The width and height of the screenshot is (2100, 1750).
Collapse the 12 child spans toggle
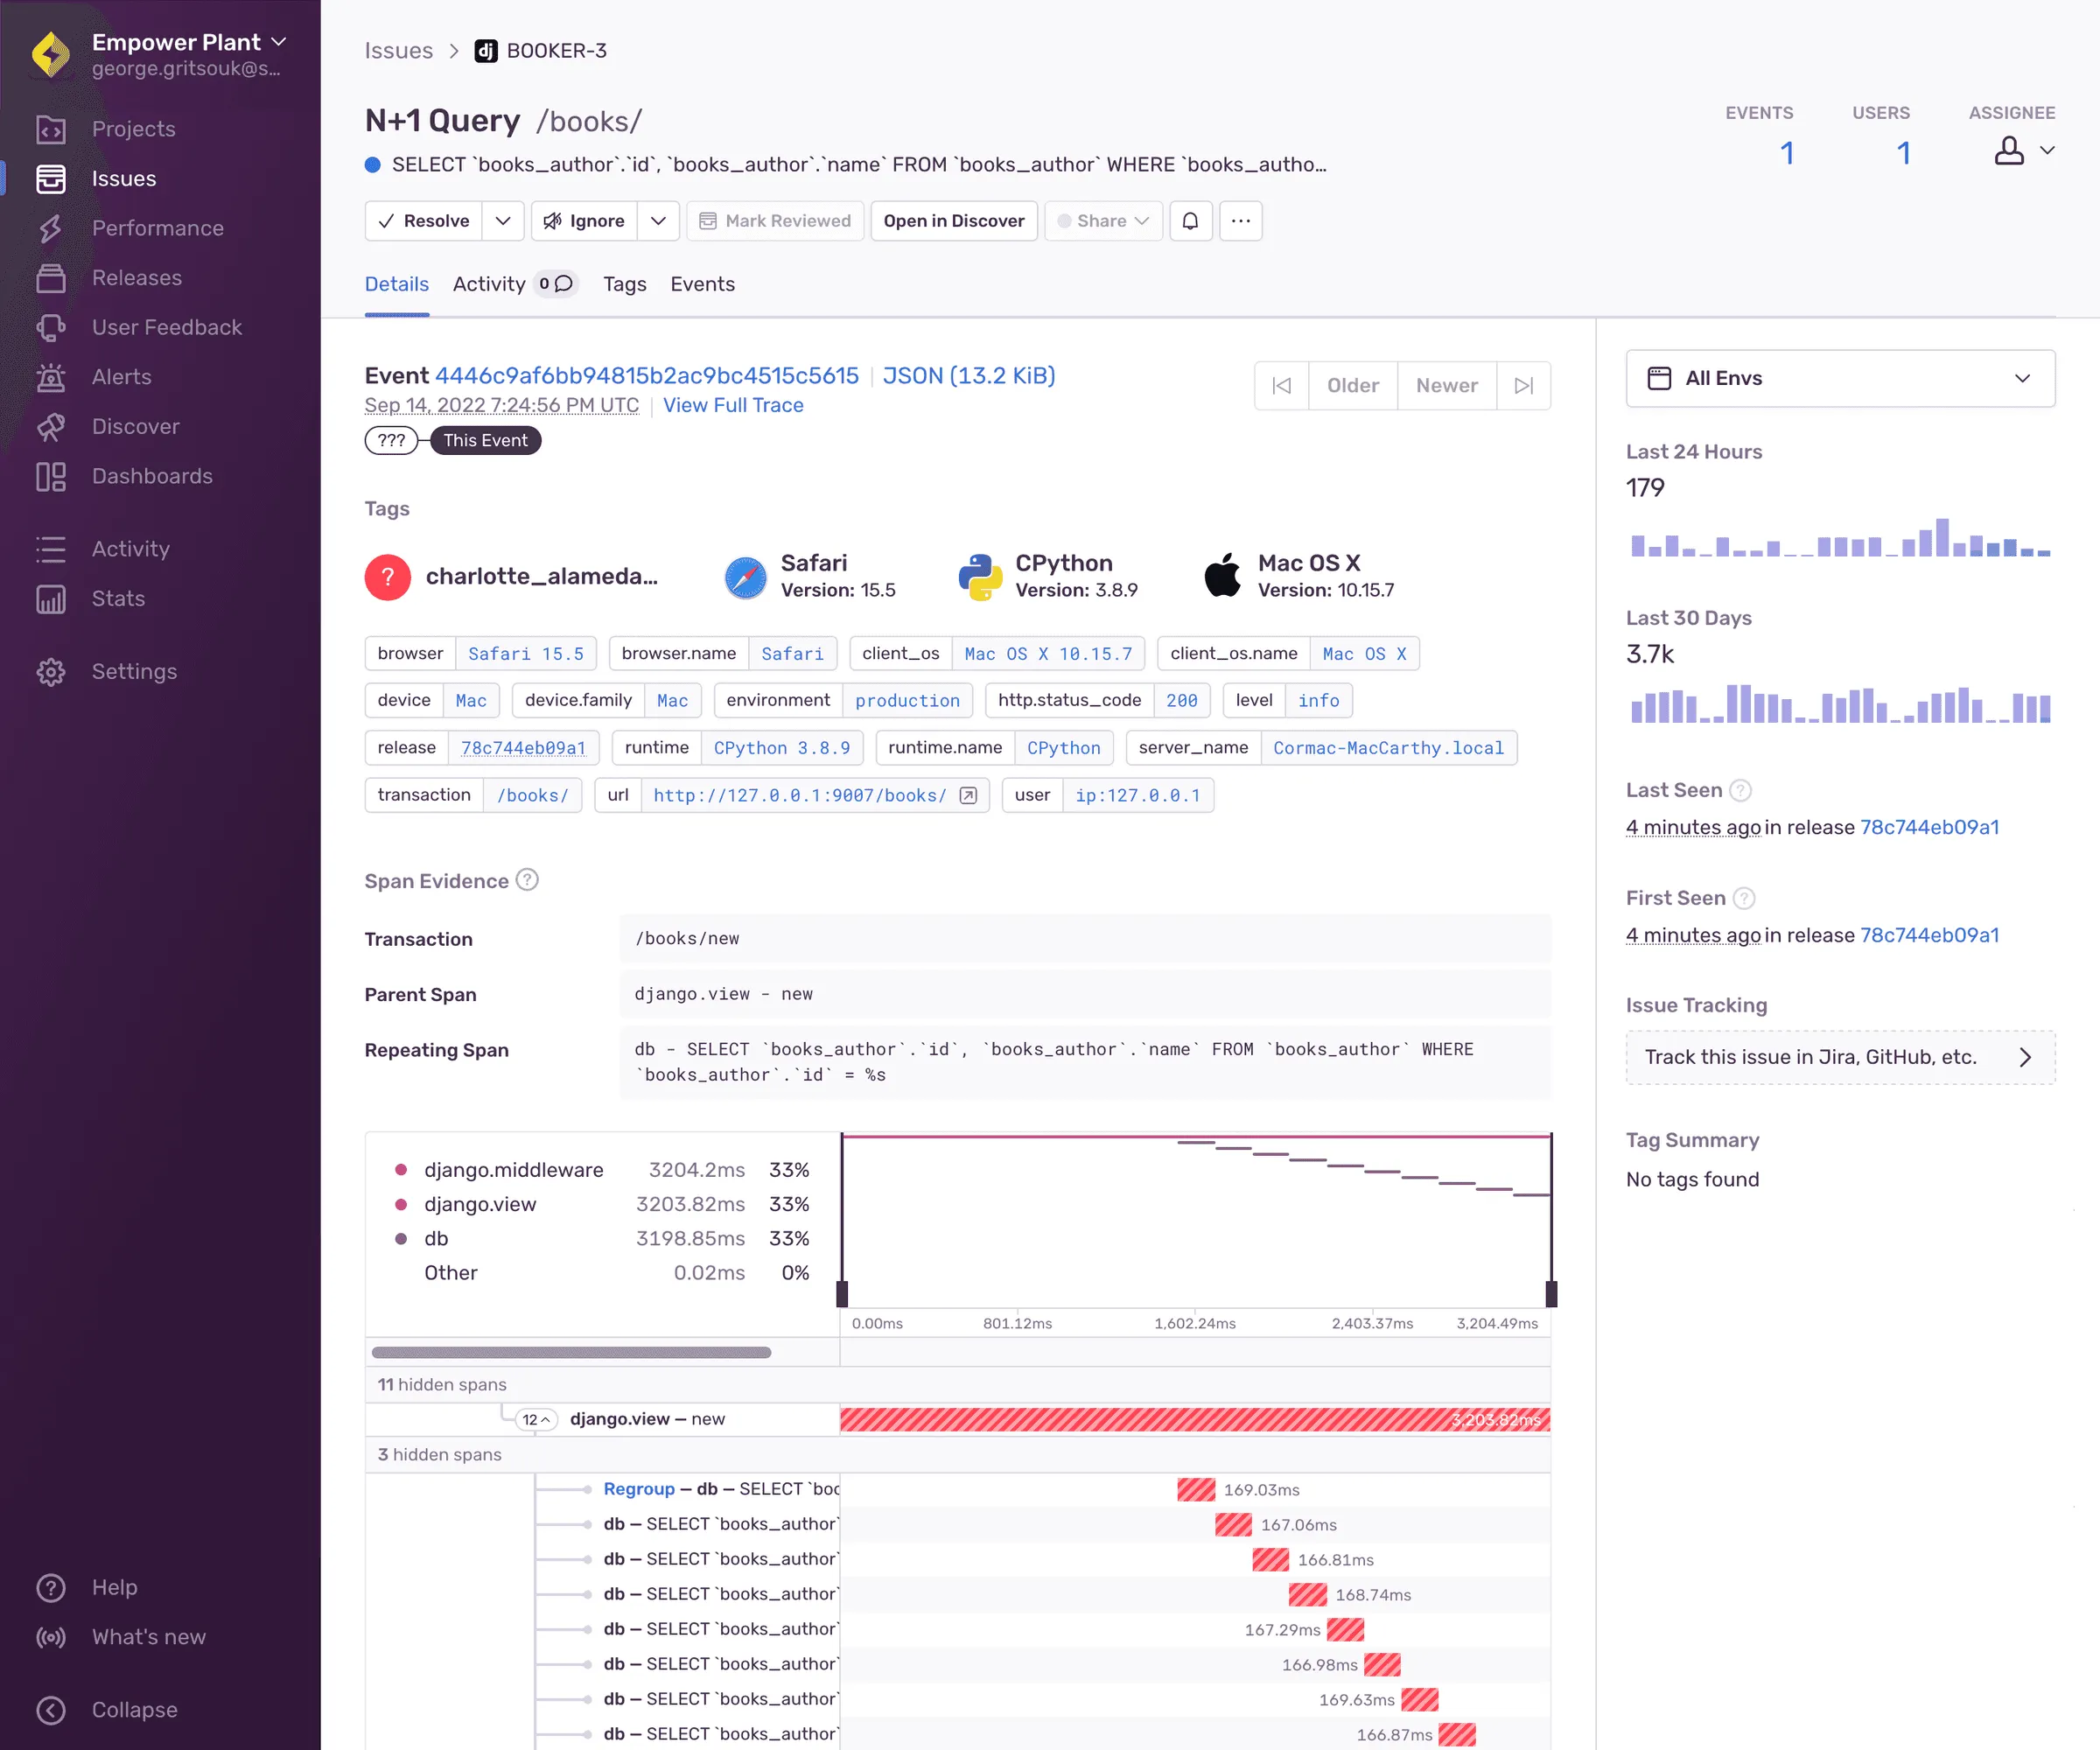click(536, 1419)
